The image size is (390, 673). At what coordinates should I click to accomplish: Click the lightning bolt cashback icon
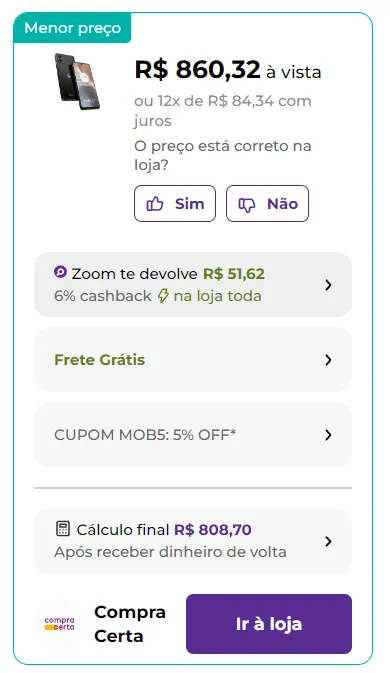tap(163, 296)
